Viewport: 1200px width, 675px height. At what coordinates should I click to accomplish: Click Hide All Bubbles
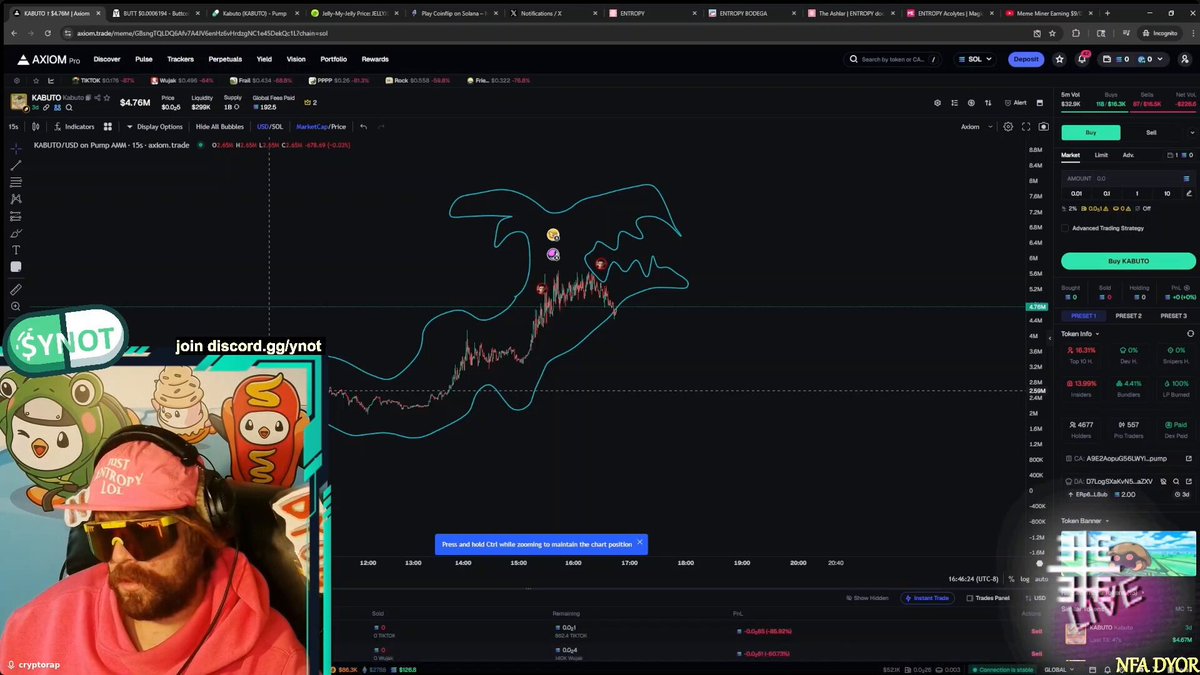point(219,127)
